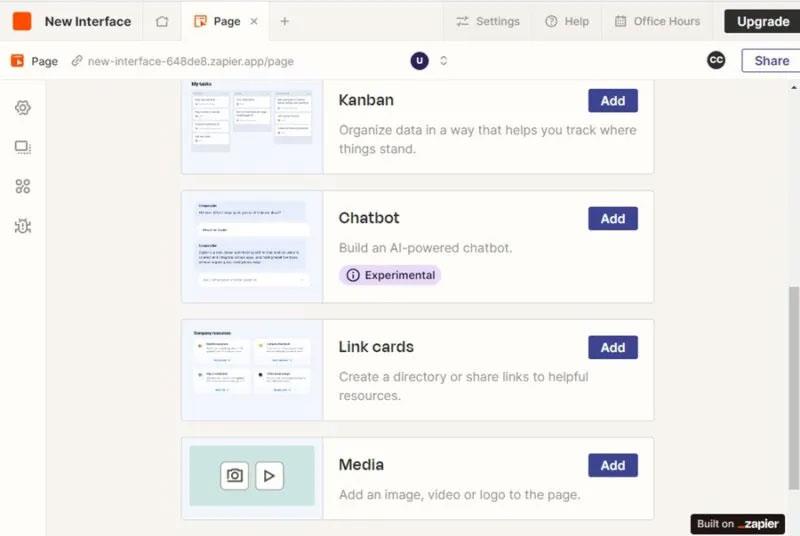
Task: Click the Help question mark icon
Action: click(x=552, y=21)
